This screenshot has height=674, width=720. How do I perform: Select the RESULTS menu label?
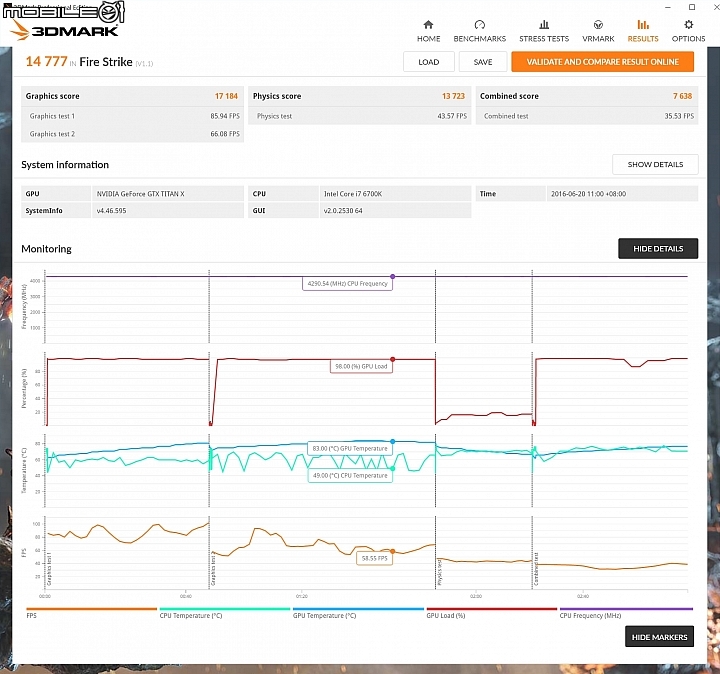643,39
